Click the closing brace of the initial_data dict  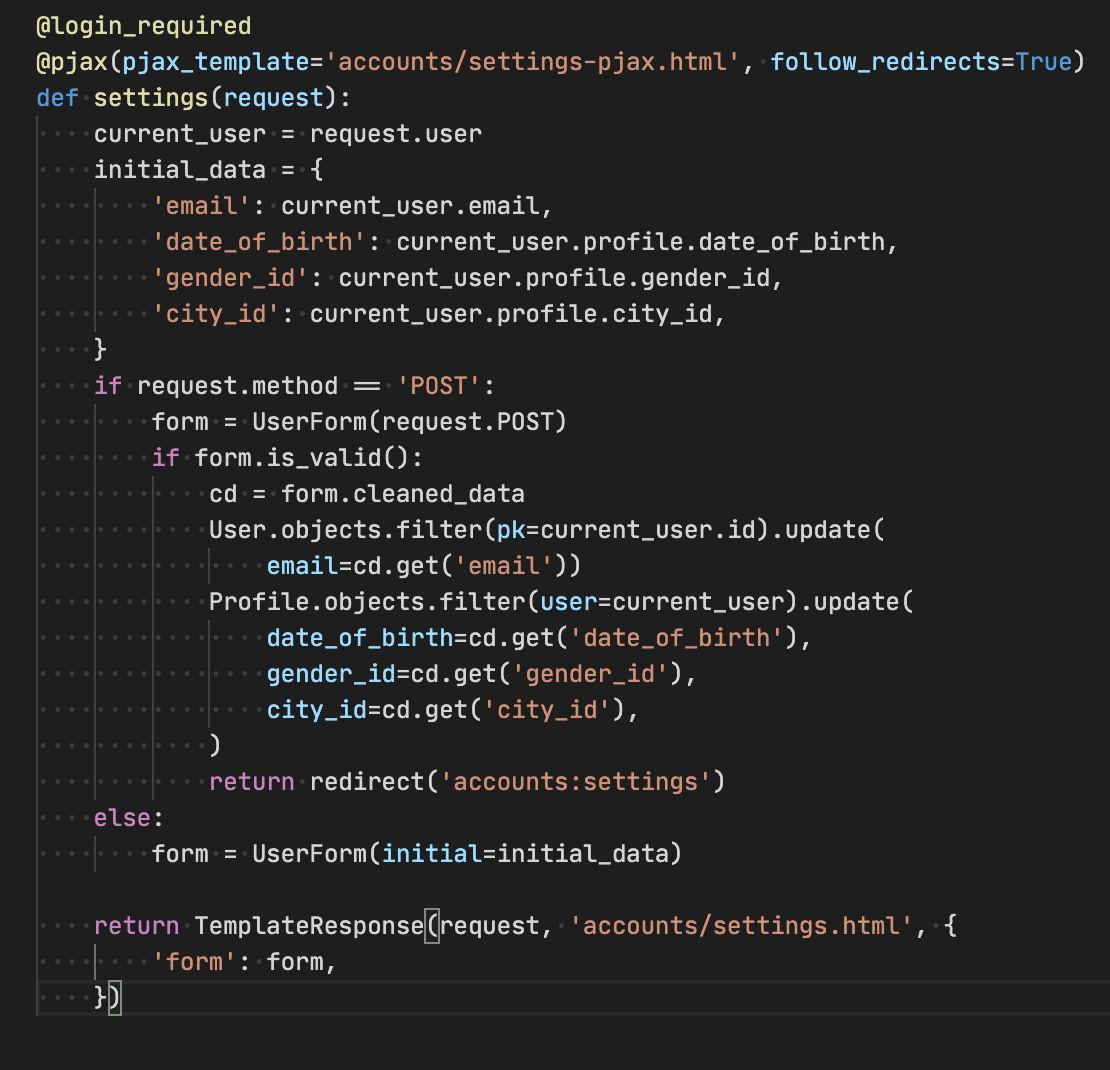(101, 349)
